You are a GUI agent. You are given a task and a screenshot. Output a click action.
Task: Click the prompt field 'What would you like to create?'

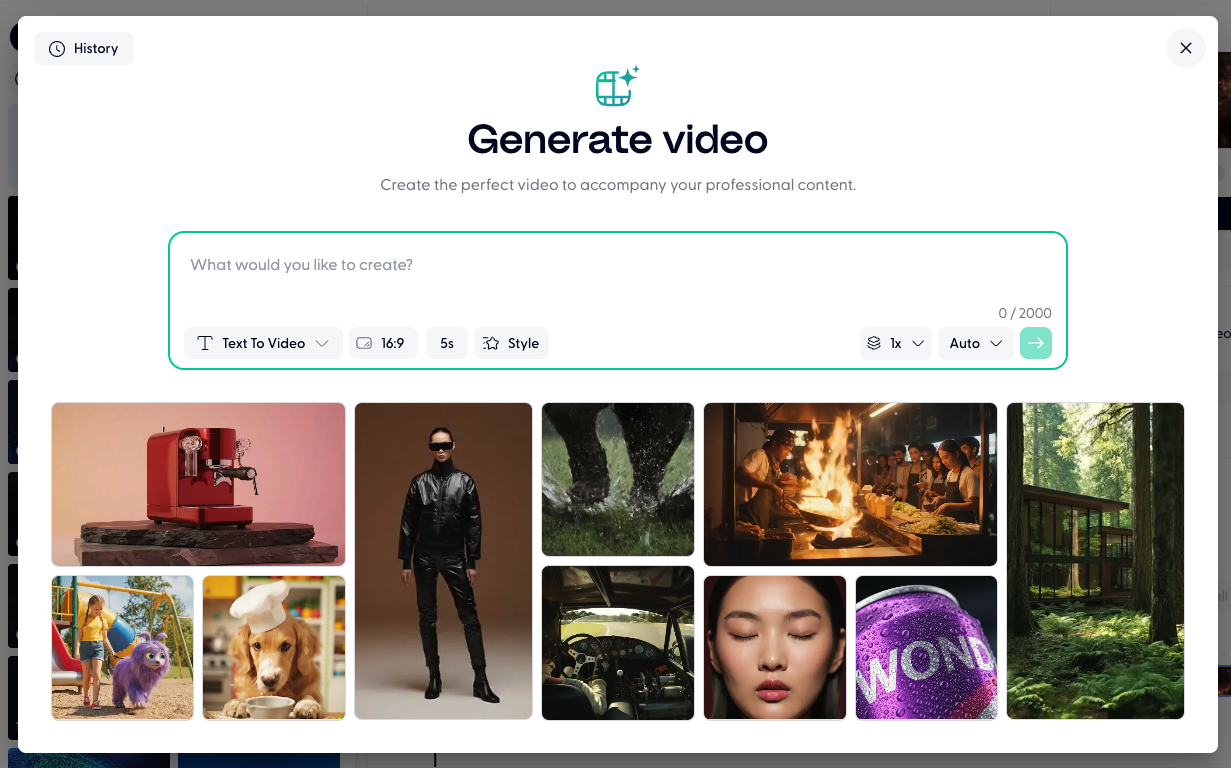point(617,265)
